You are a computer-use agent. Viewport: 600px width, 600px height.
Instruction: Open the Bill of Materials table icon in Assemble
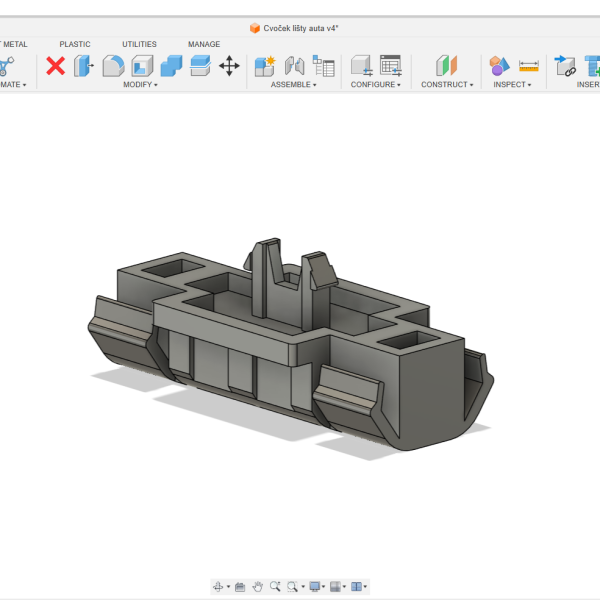pyautogui.click(x=324, y=66)
